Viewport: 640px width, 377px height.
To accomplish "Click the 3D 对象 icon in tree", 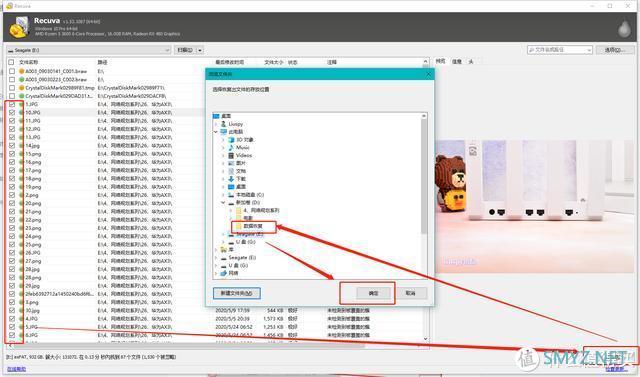I will tap(231, 140).
